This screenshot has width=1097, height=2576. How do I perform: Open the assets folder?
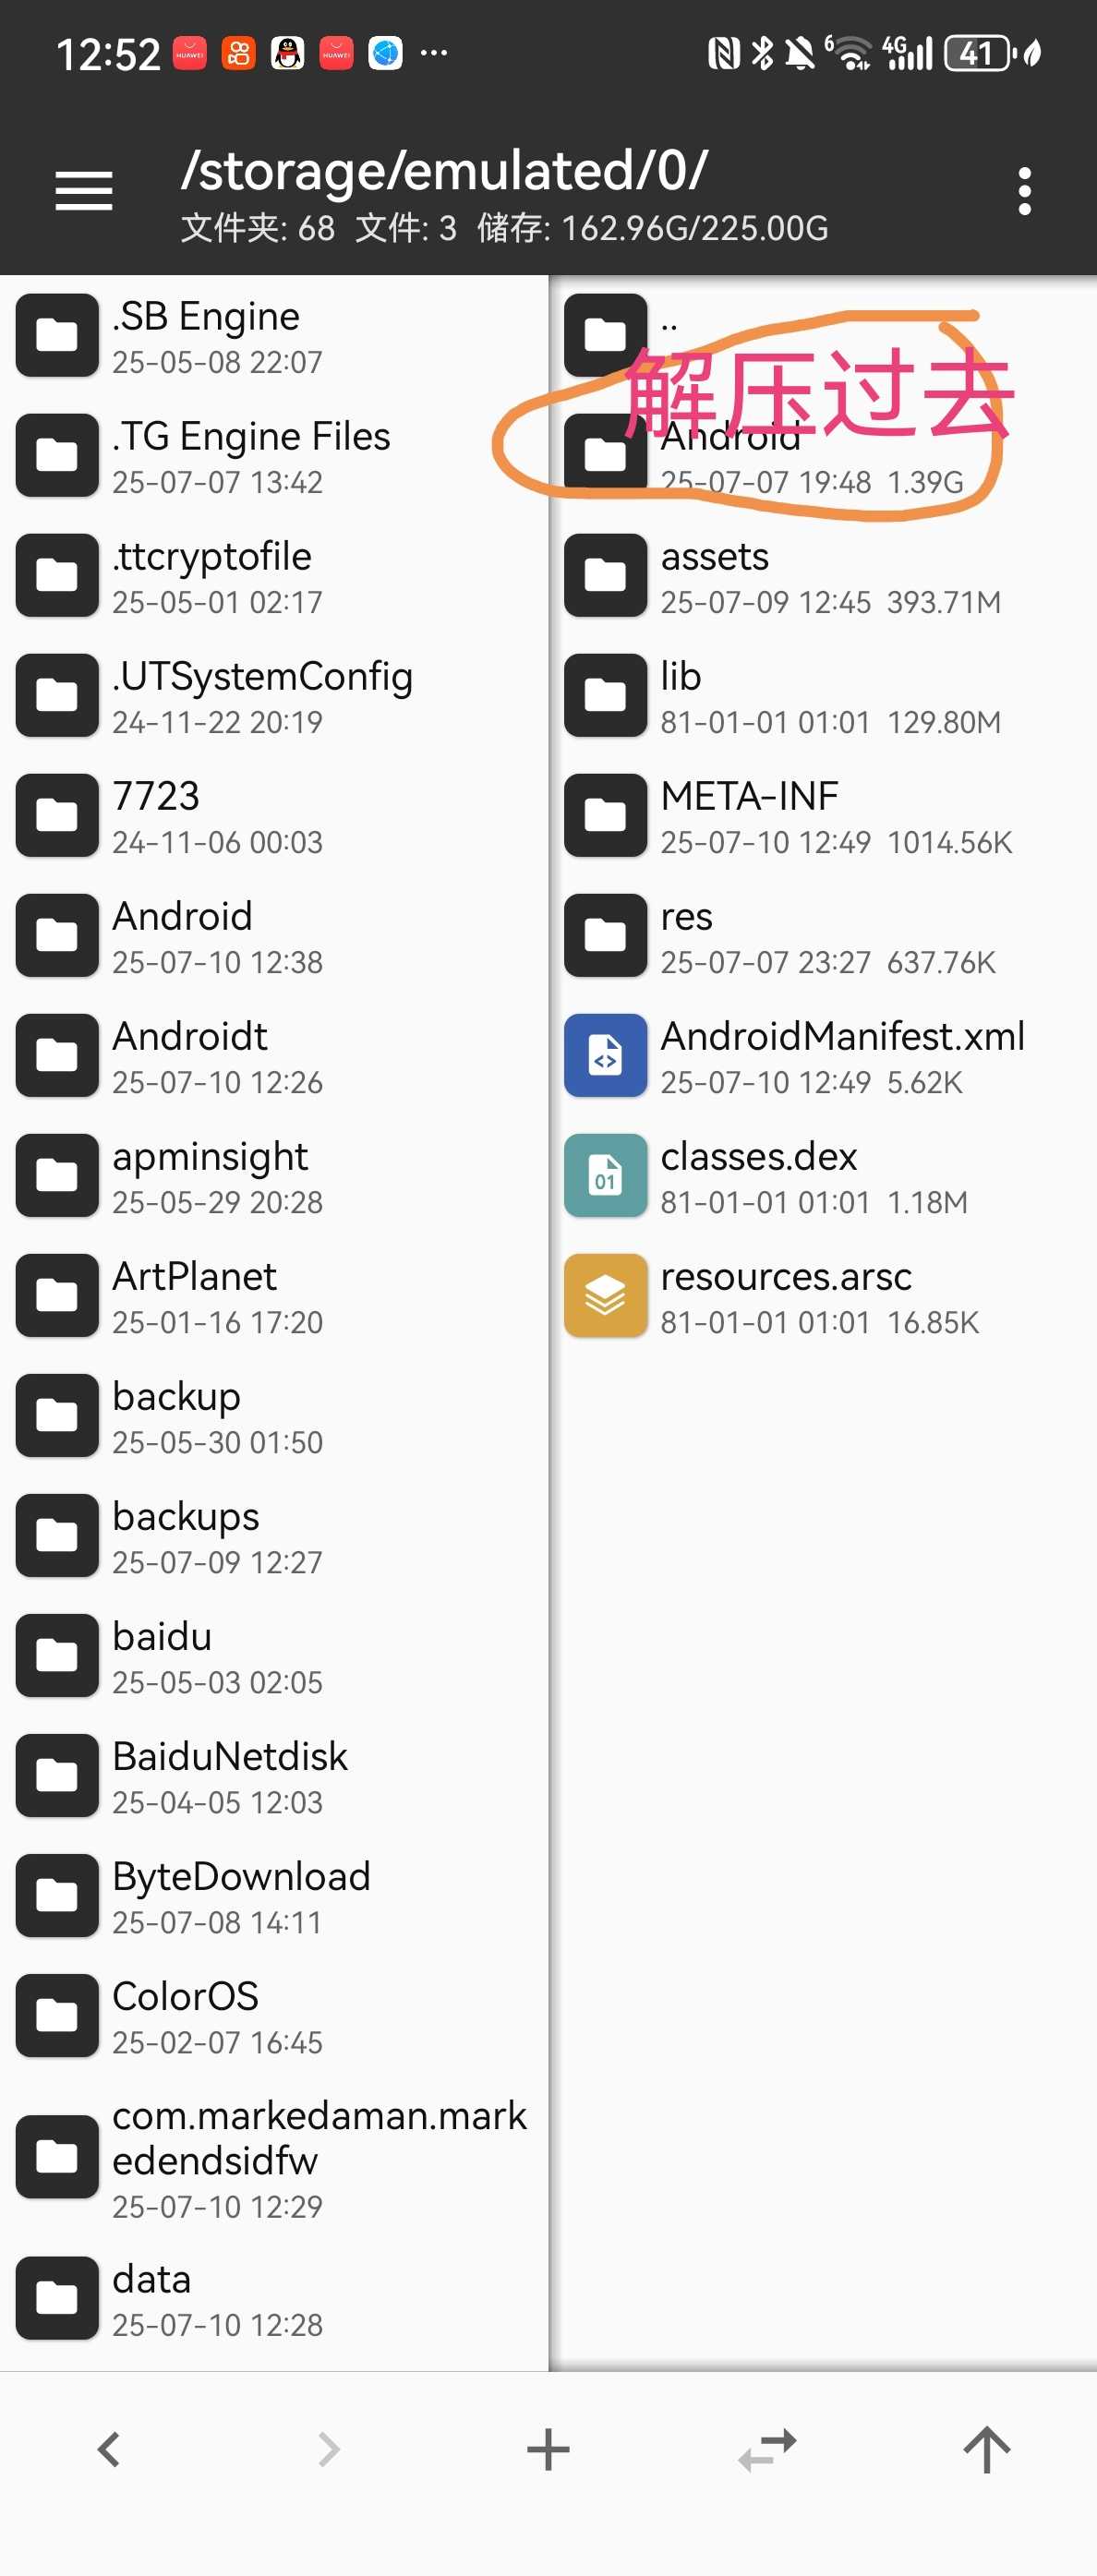[x=822, y=575]
